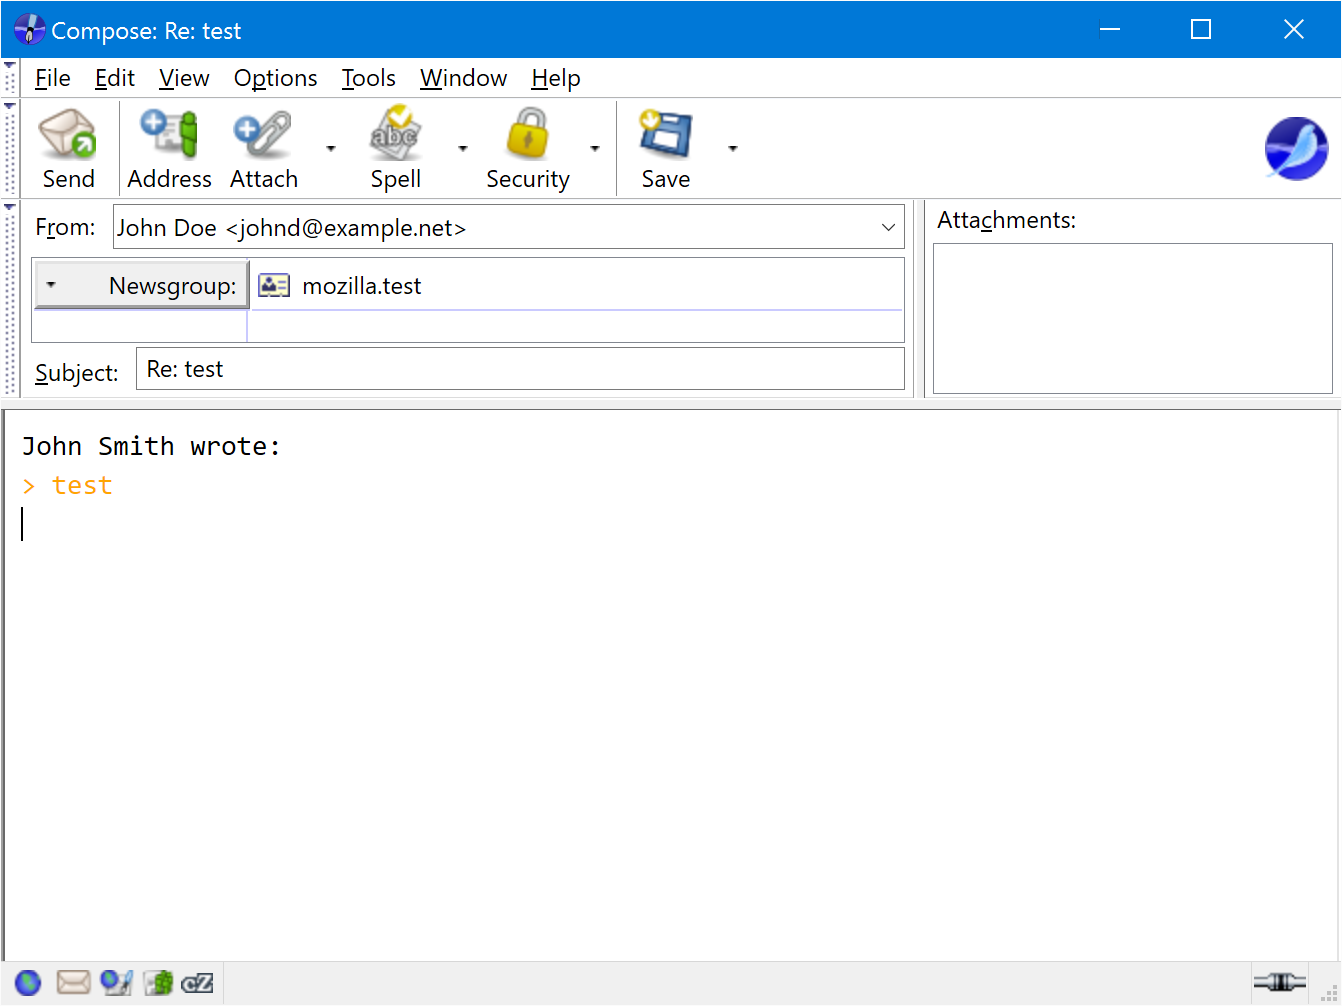Open Navigator globe icon in status bar
This screenshot has height=1006, width=1342.
point(27,982)
